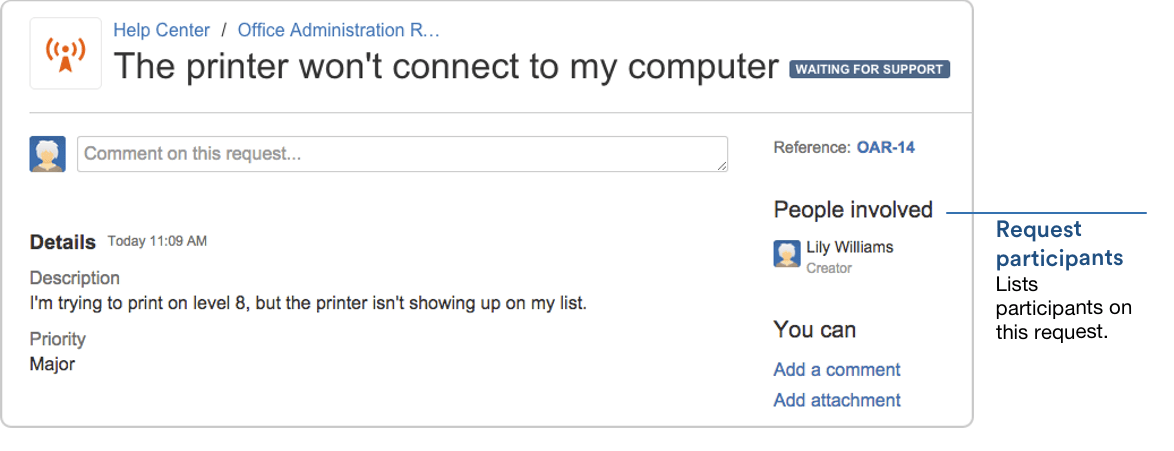Select the Lily Williams participant name

point(850,247)
